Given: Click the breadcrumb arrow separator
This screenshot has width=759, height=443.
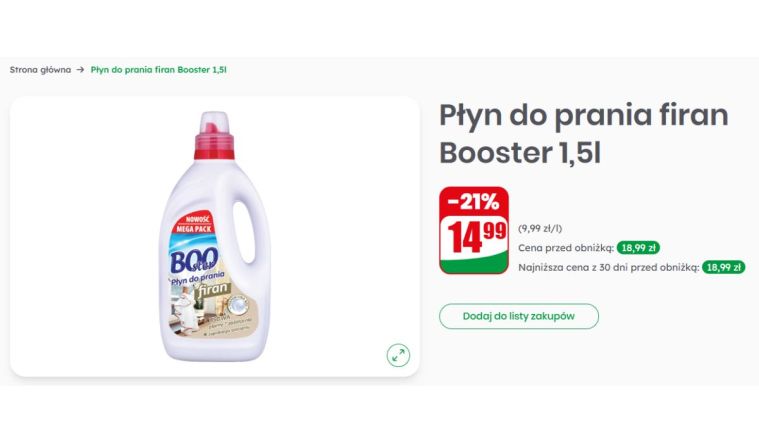Looking at the screenshot, I should (80, 70).
